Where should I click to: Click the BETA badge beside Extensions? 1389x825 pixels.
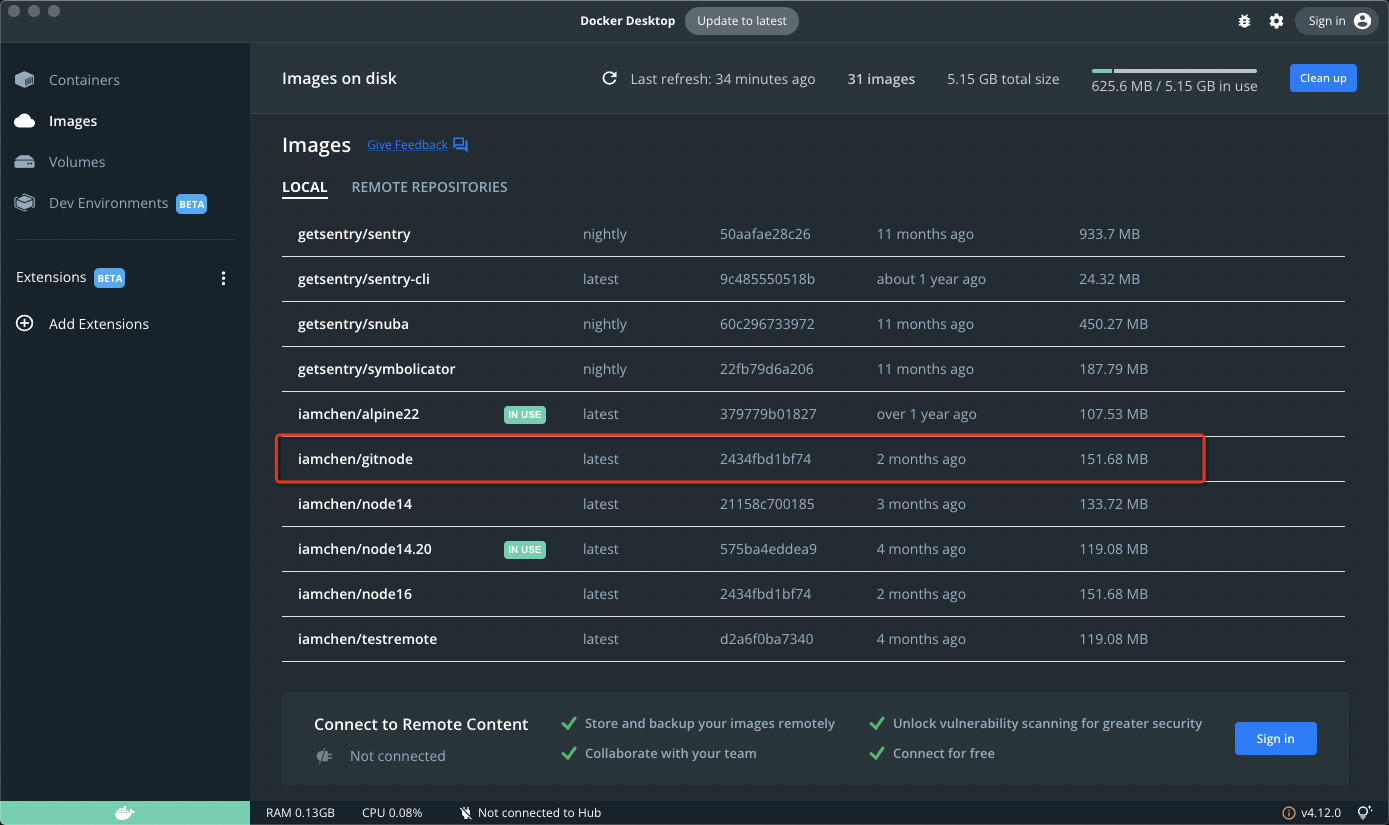(110, 278)
